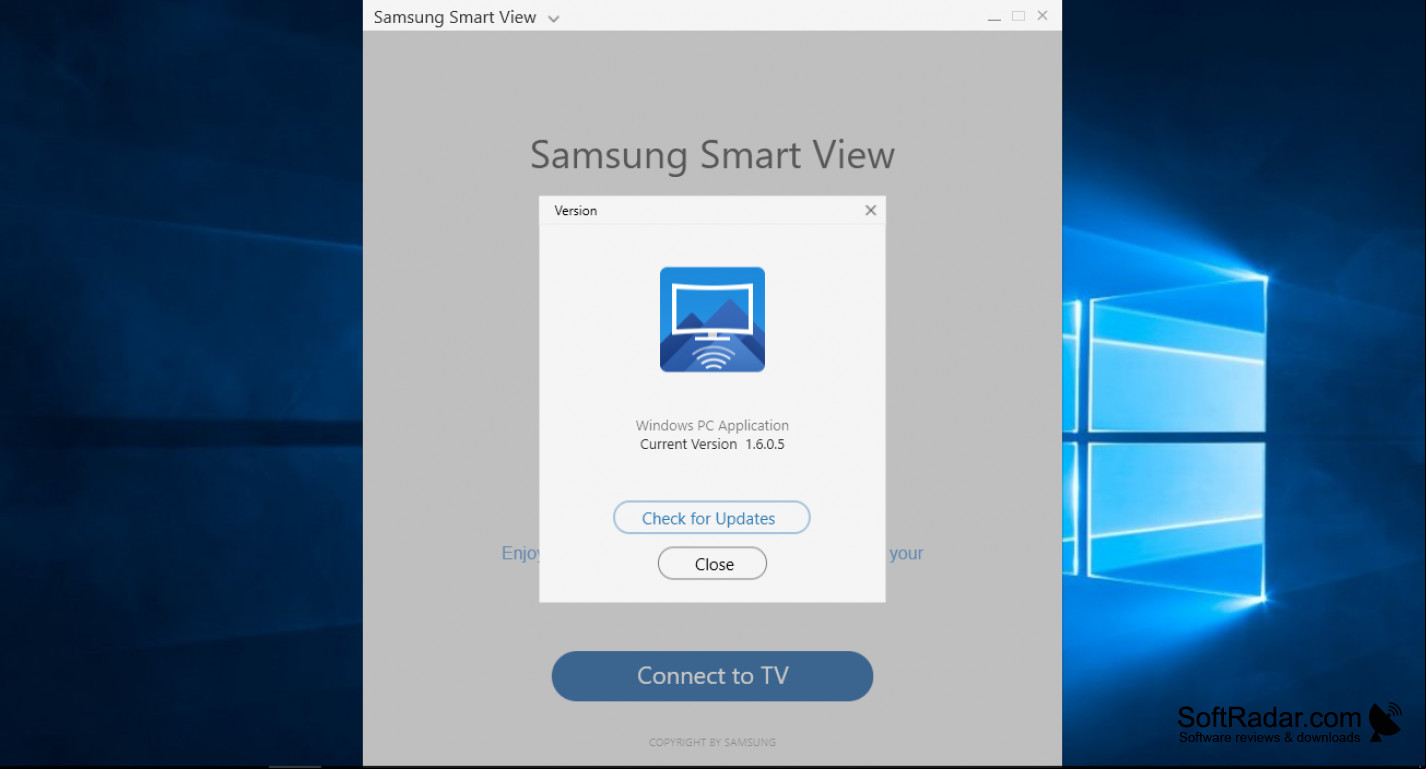Select the "Windows PC Application" label

(712, 425)
